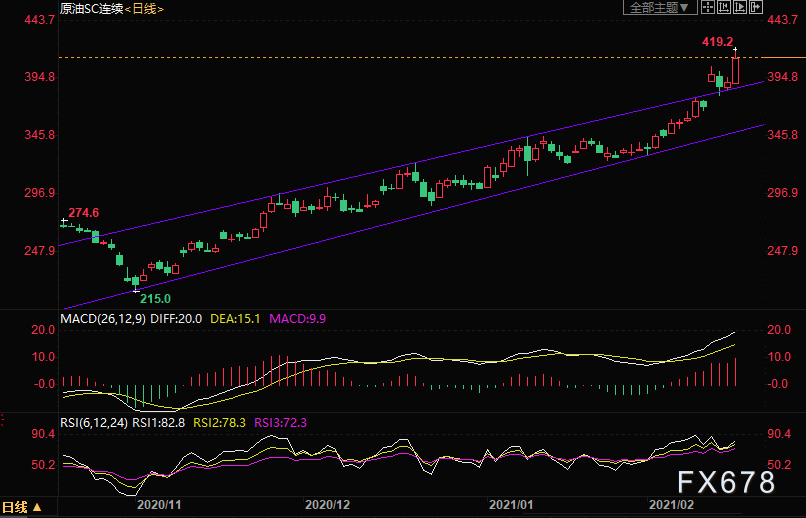Click the 2020/12 date on time axis
This screenshot has height=518, width=806.
pos(326,507)
